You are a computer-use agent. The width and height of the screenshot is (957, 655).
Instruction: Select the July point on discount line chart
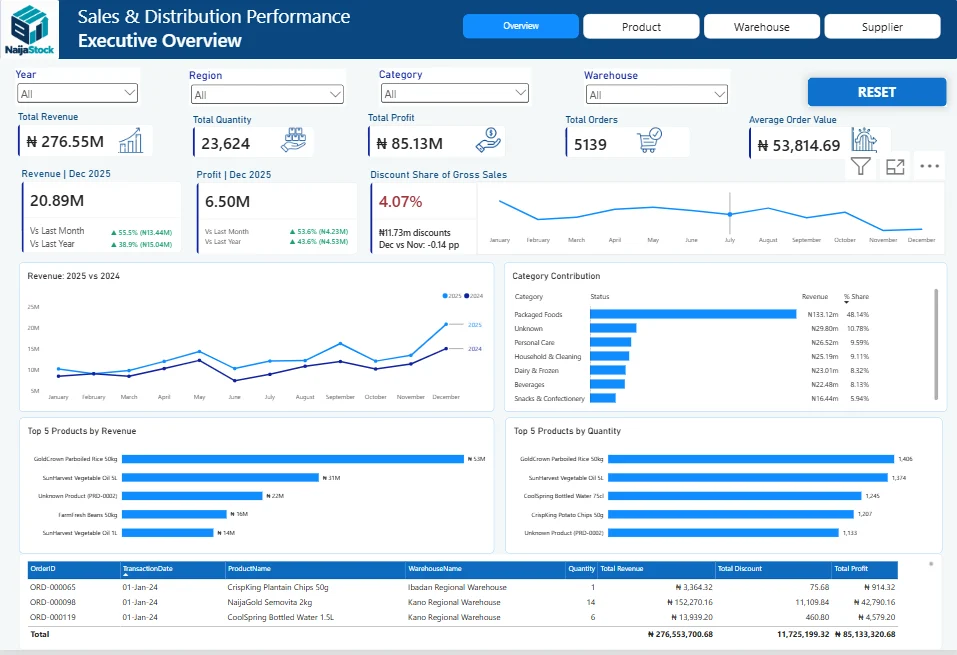point(730,214)
